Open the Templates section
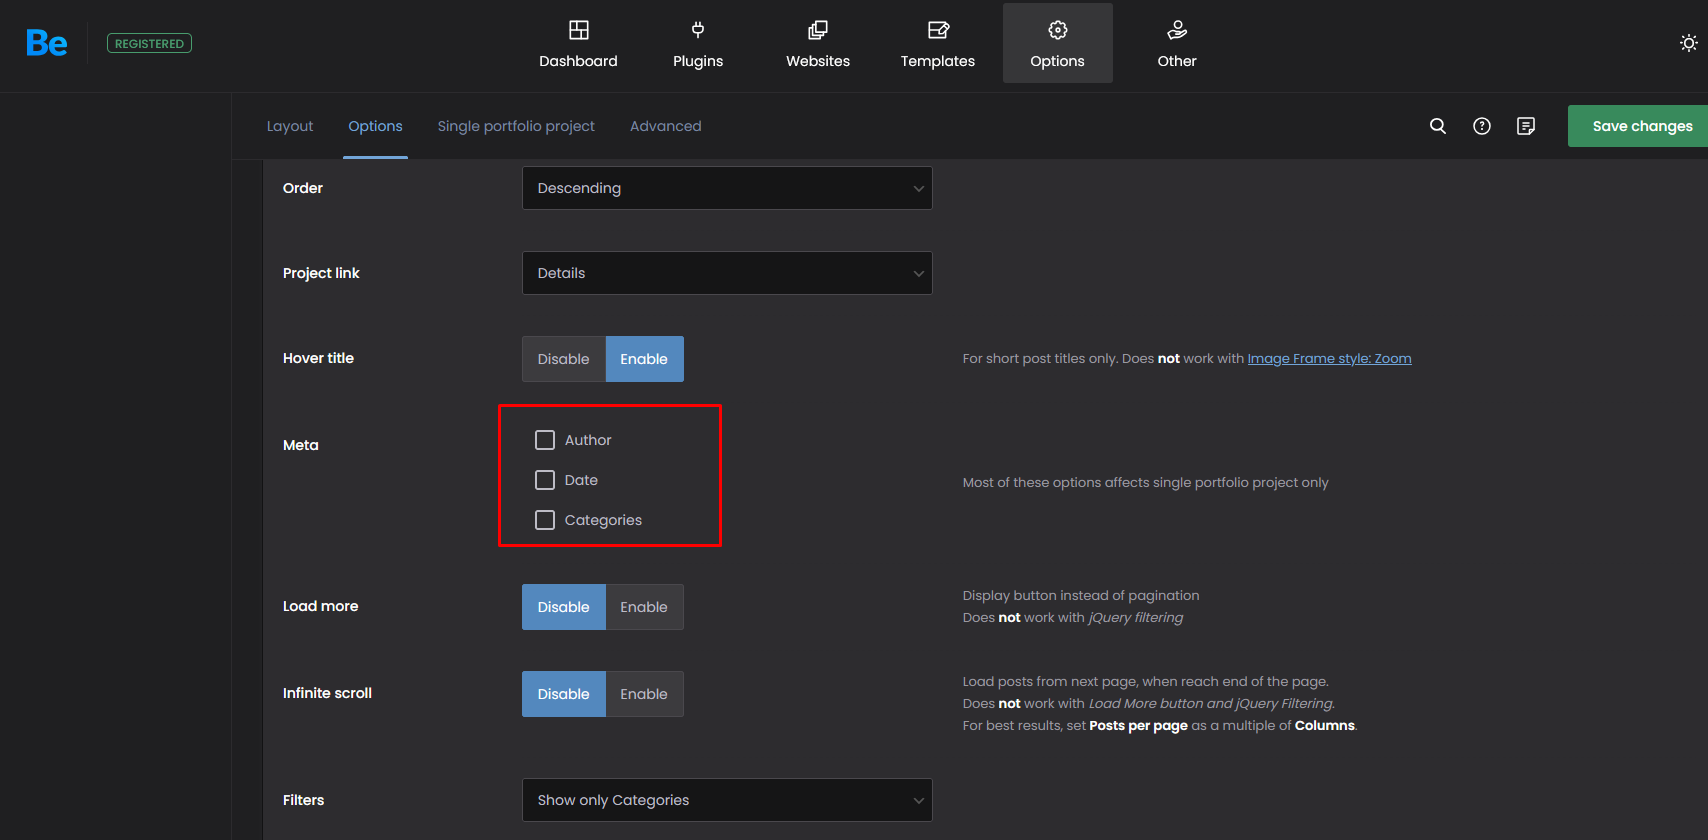Viewport: 1708px width, 840px height. [937, 44]
